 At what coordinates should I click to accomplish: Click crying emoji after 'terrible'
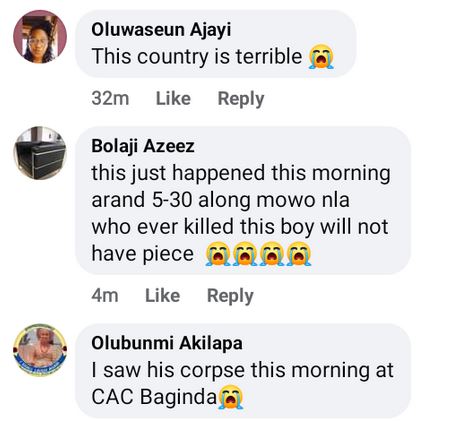[321, 56]
